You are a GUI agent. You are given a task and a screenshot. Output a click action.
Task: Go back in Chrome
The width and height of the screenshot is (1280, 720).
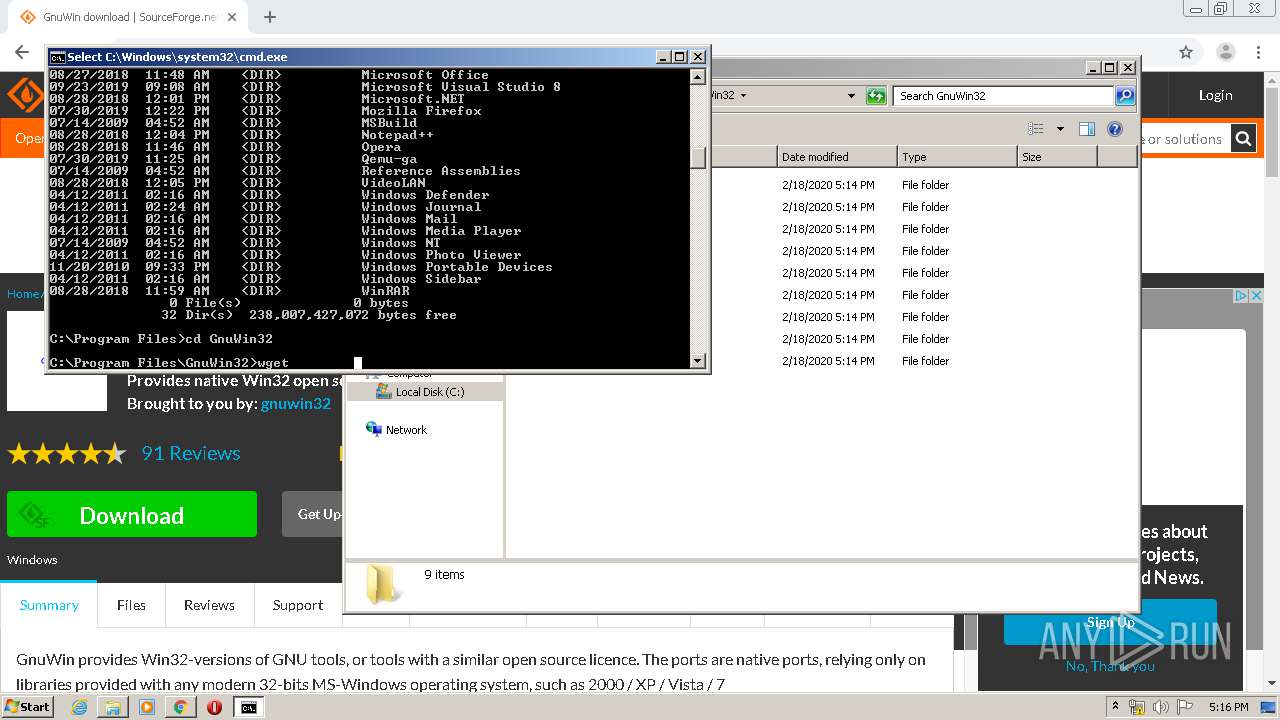[22, 52]
